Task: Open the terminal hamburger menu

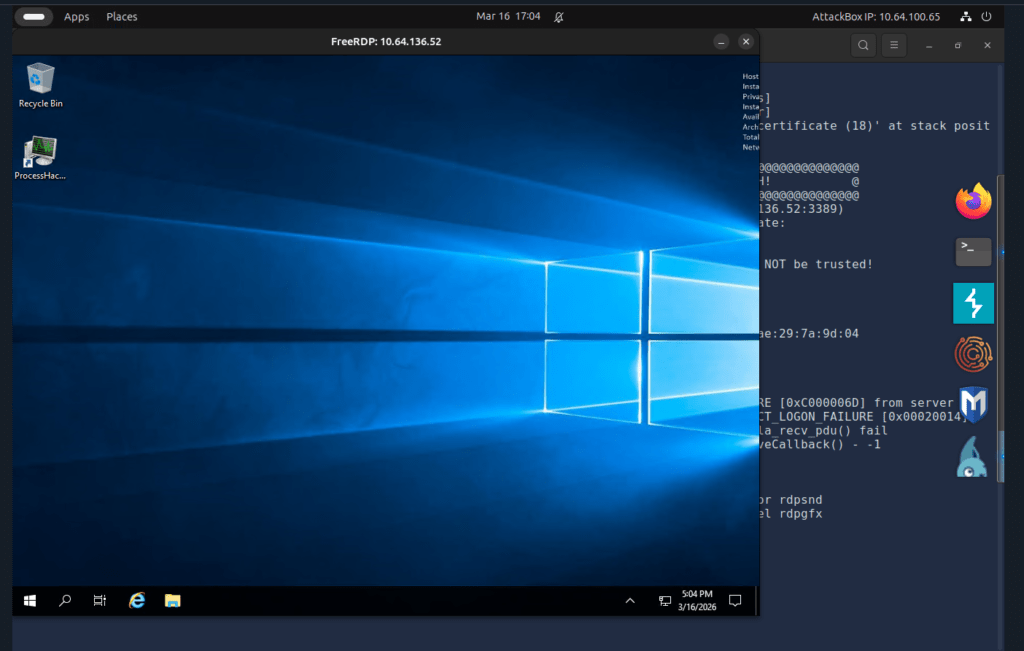Action: tap(894, 45)
